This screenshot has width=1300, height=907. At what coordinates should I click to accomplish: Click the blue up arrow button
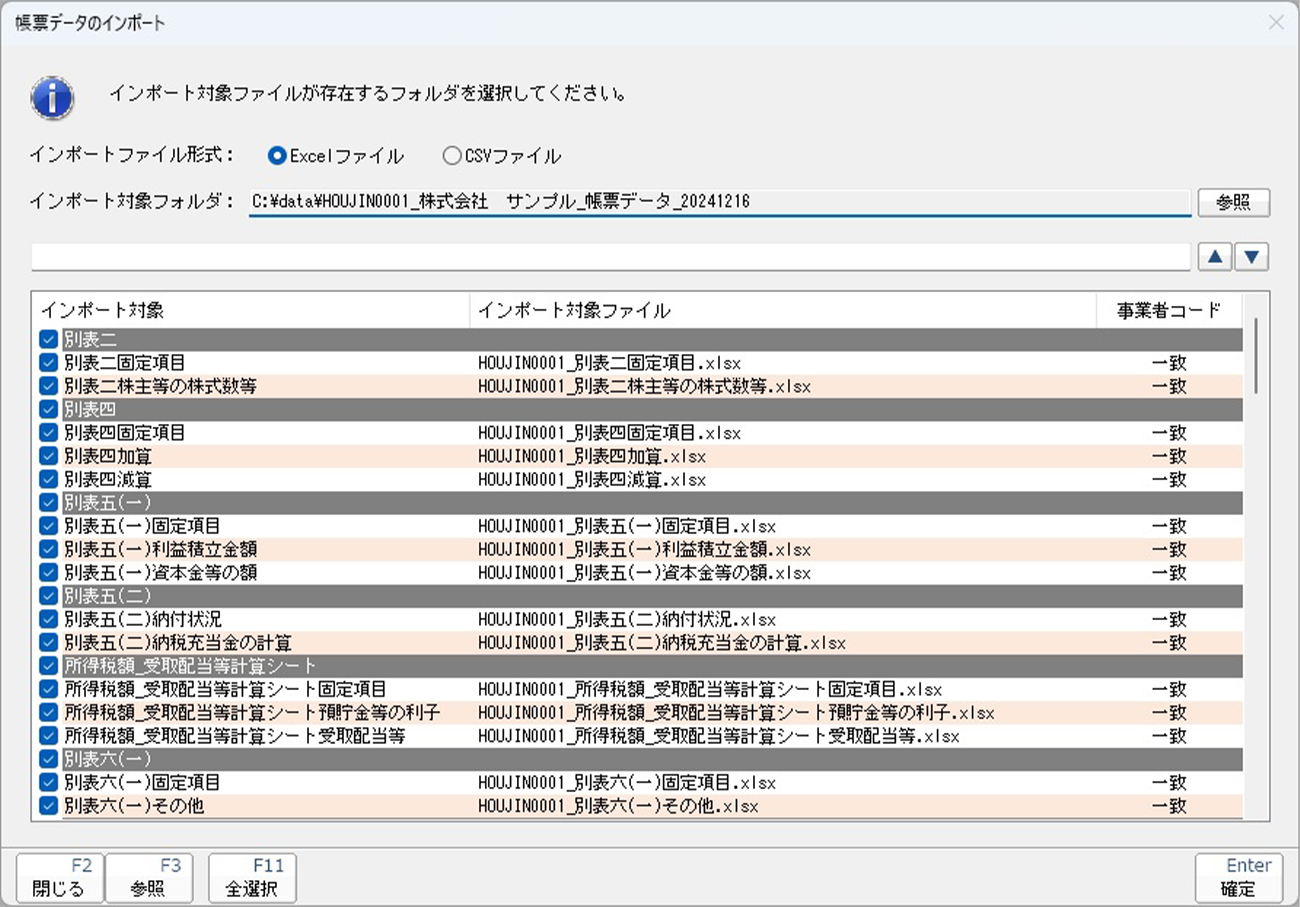pos(1215,257)
